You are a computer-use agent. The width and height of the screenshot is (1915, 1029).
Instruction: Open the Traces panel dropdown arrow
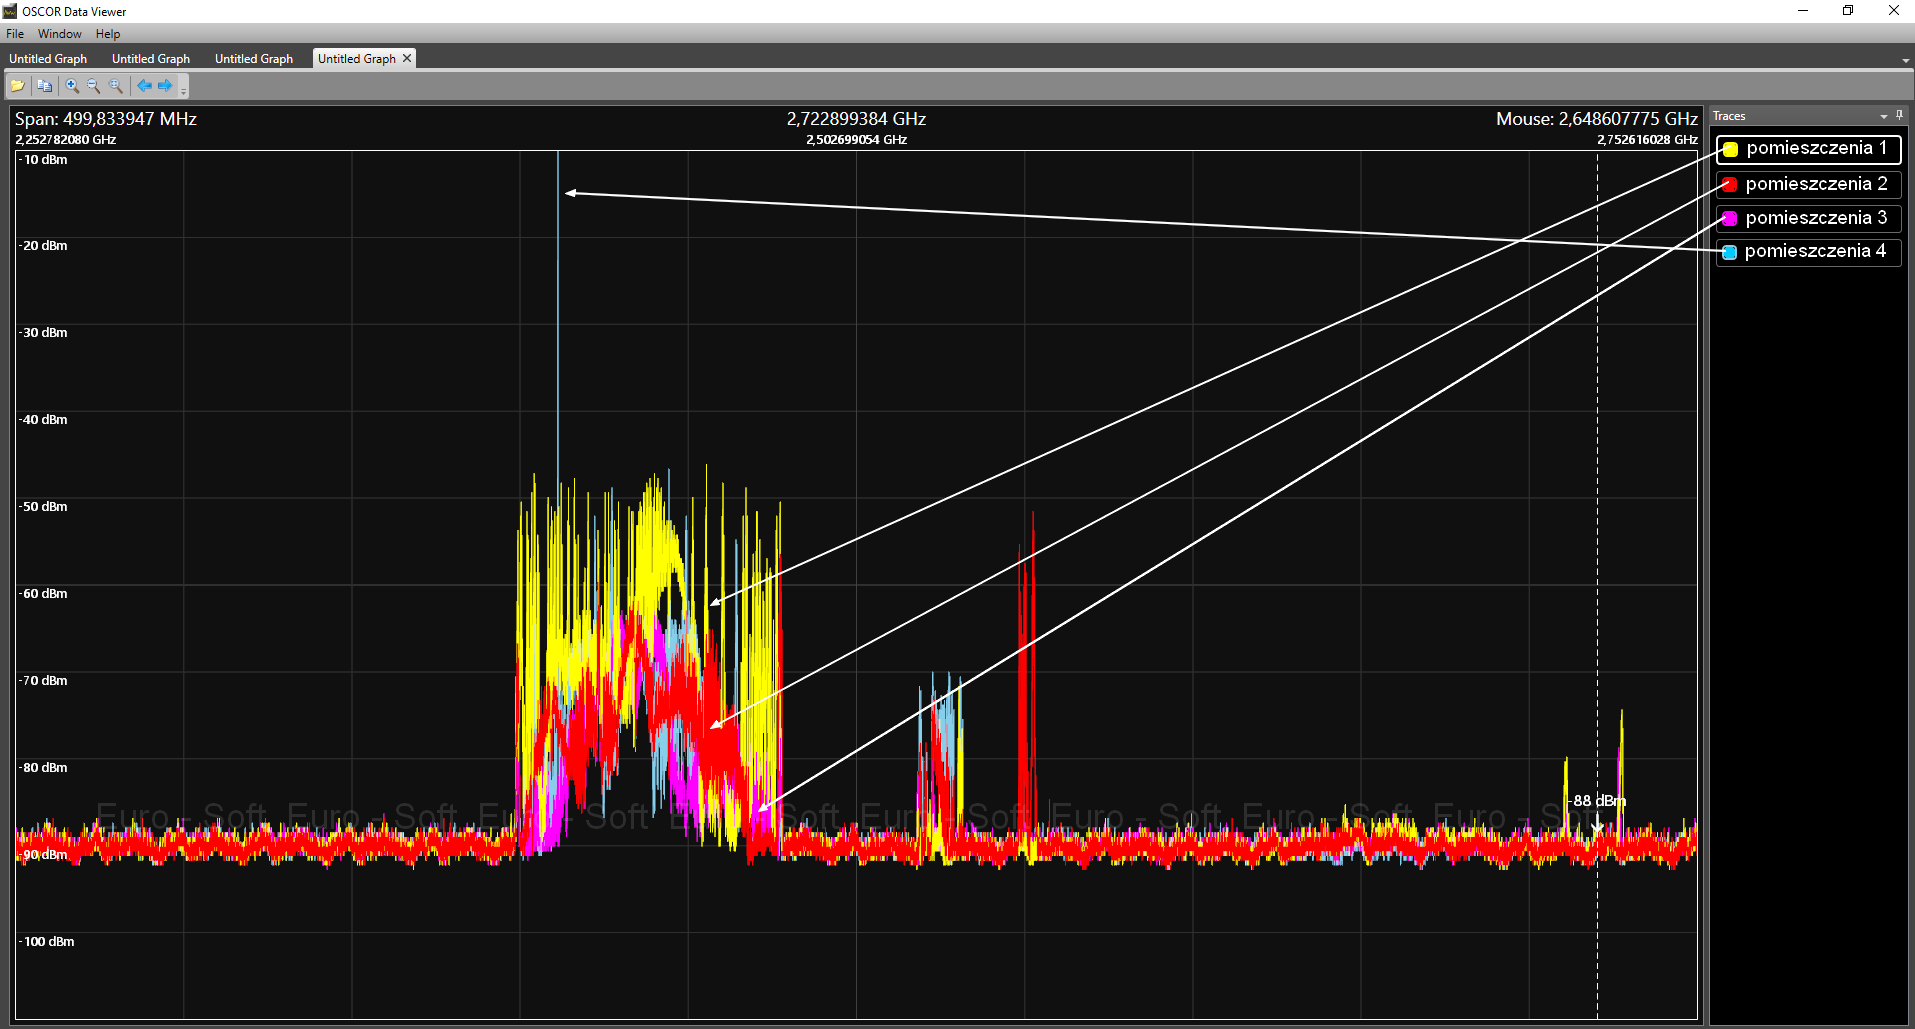(1884, 117)
